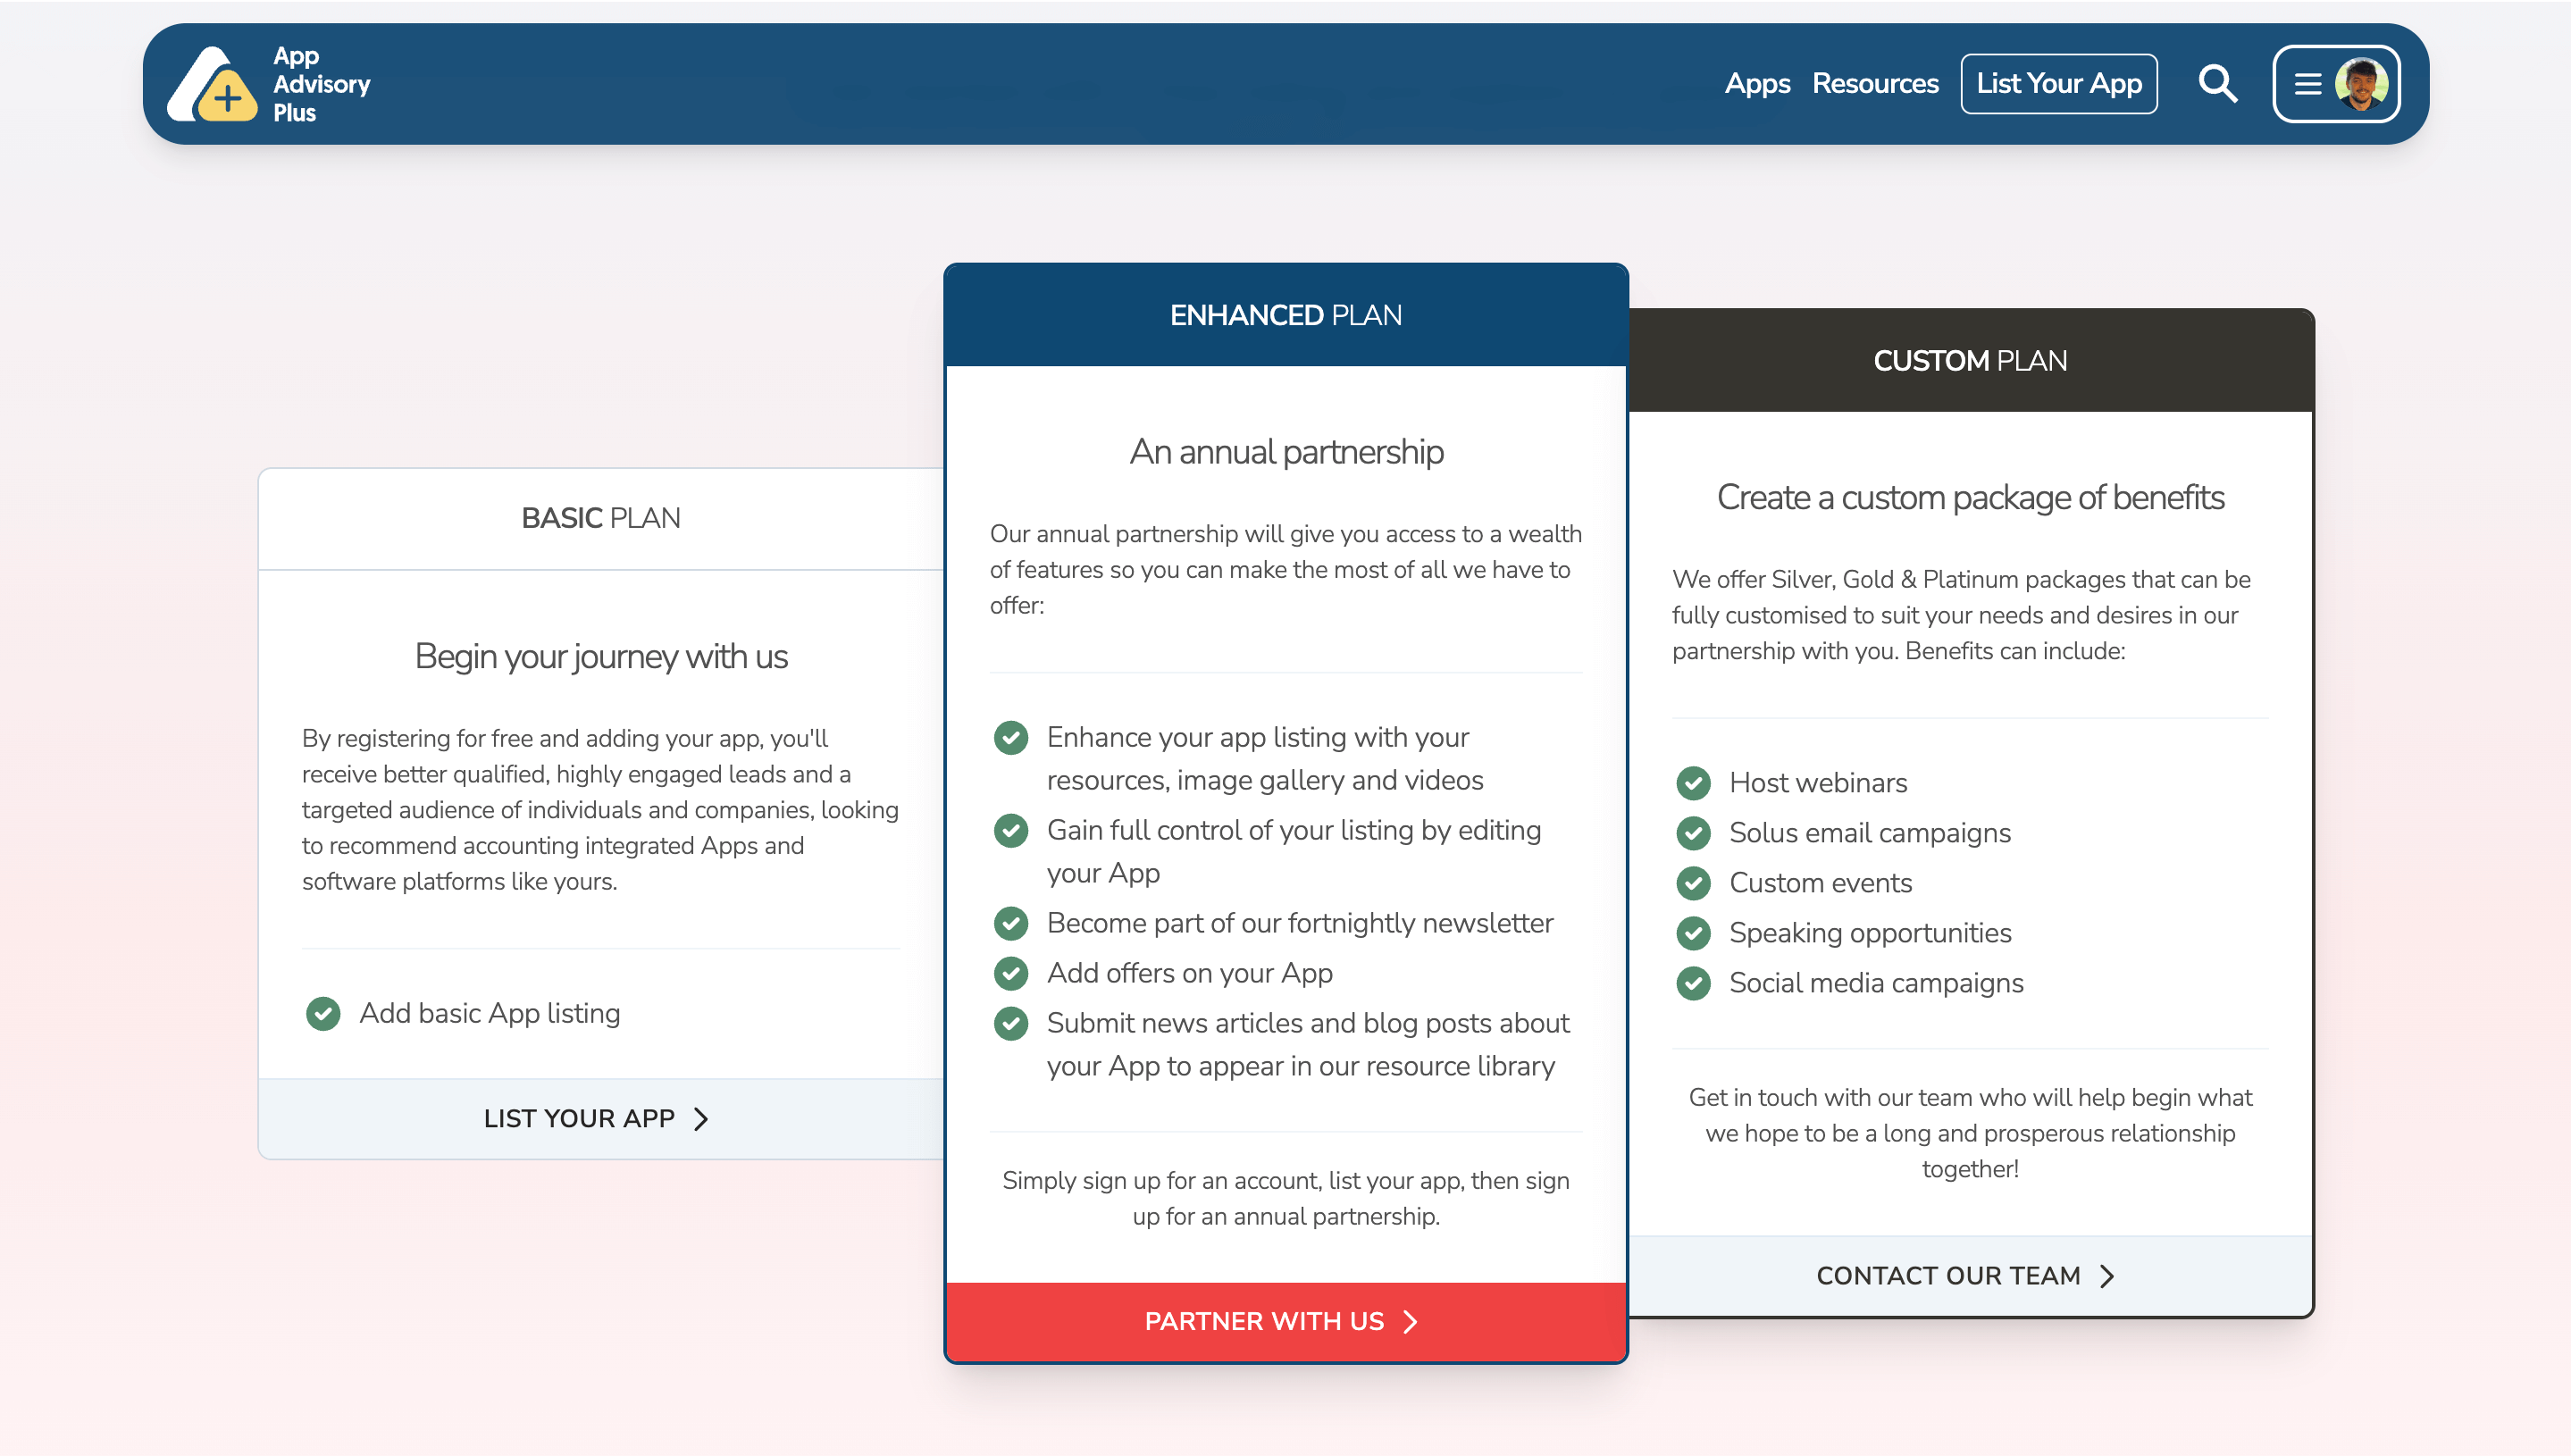The height and width of the screenshot is (1456, 2571).
Task: Click the checkmark beside Host webinars
Action: 1693,783
